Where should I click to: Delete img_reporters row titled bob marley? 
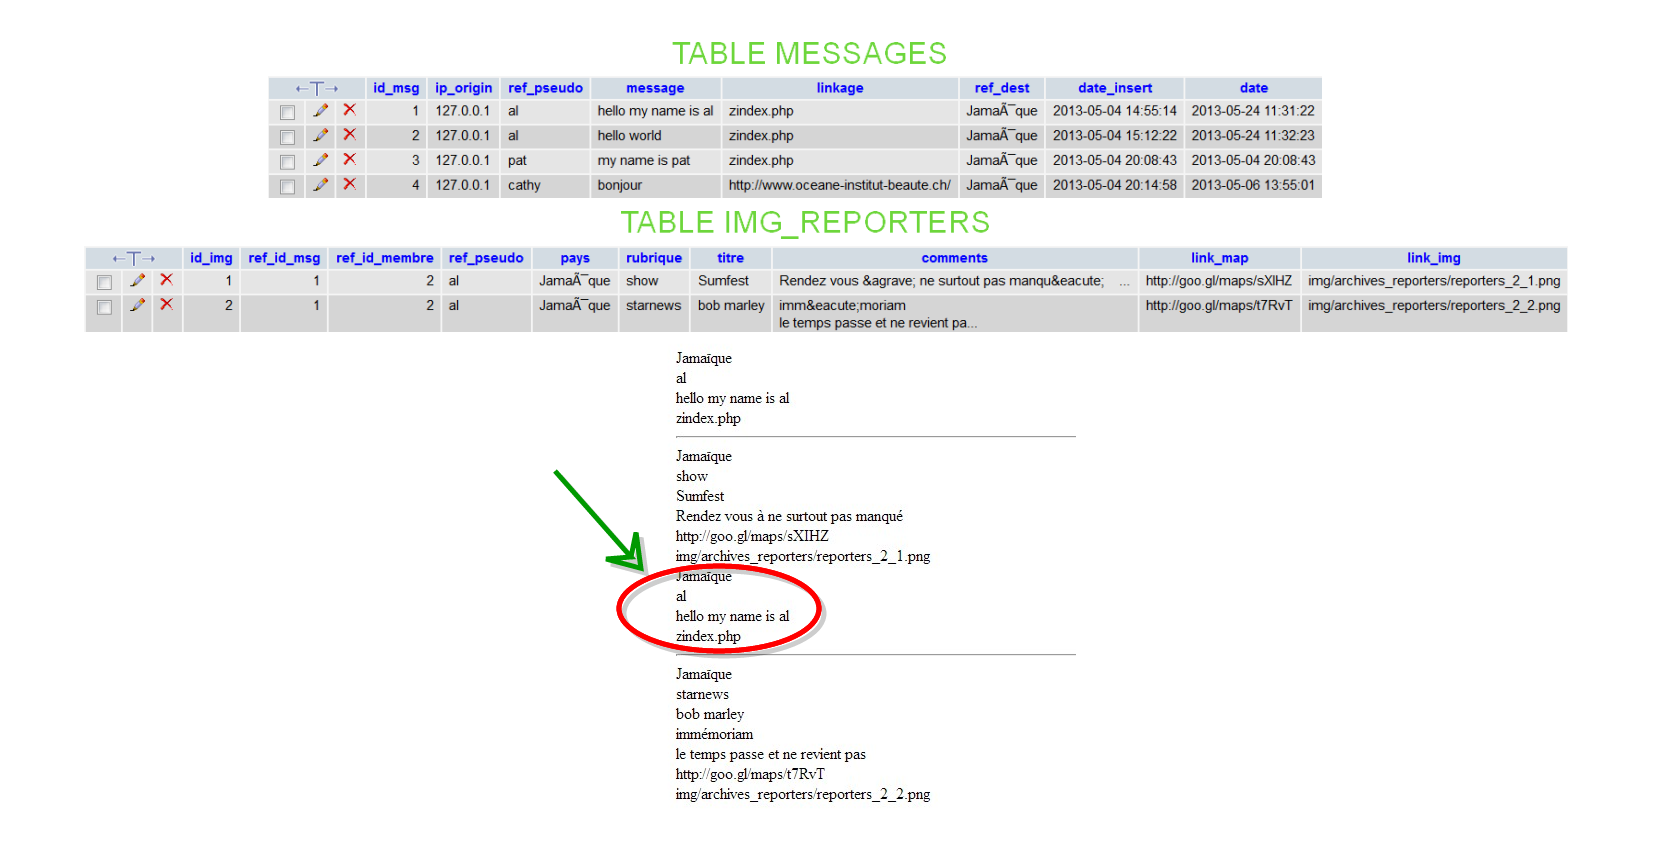pyautogui.click(x=166, y=305)
